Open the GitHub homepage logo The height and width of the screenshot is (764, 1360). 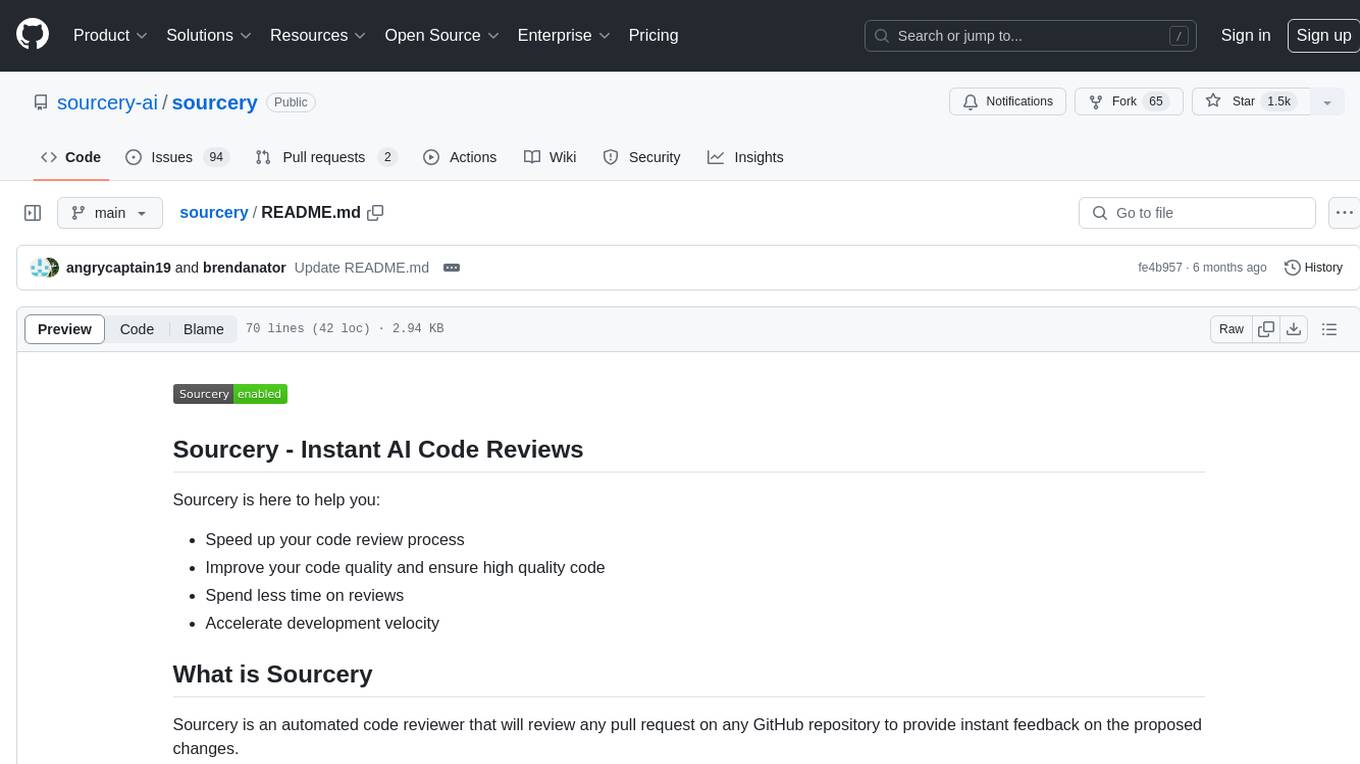33,35
